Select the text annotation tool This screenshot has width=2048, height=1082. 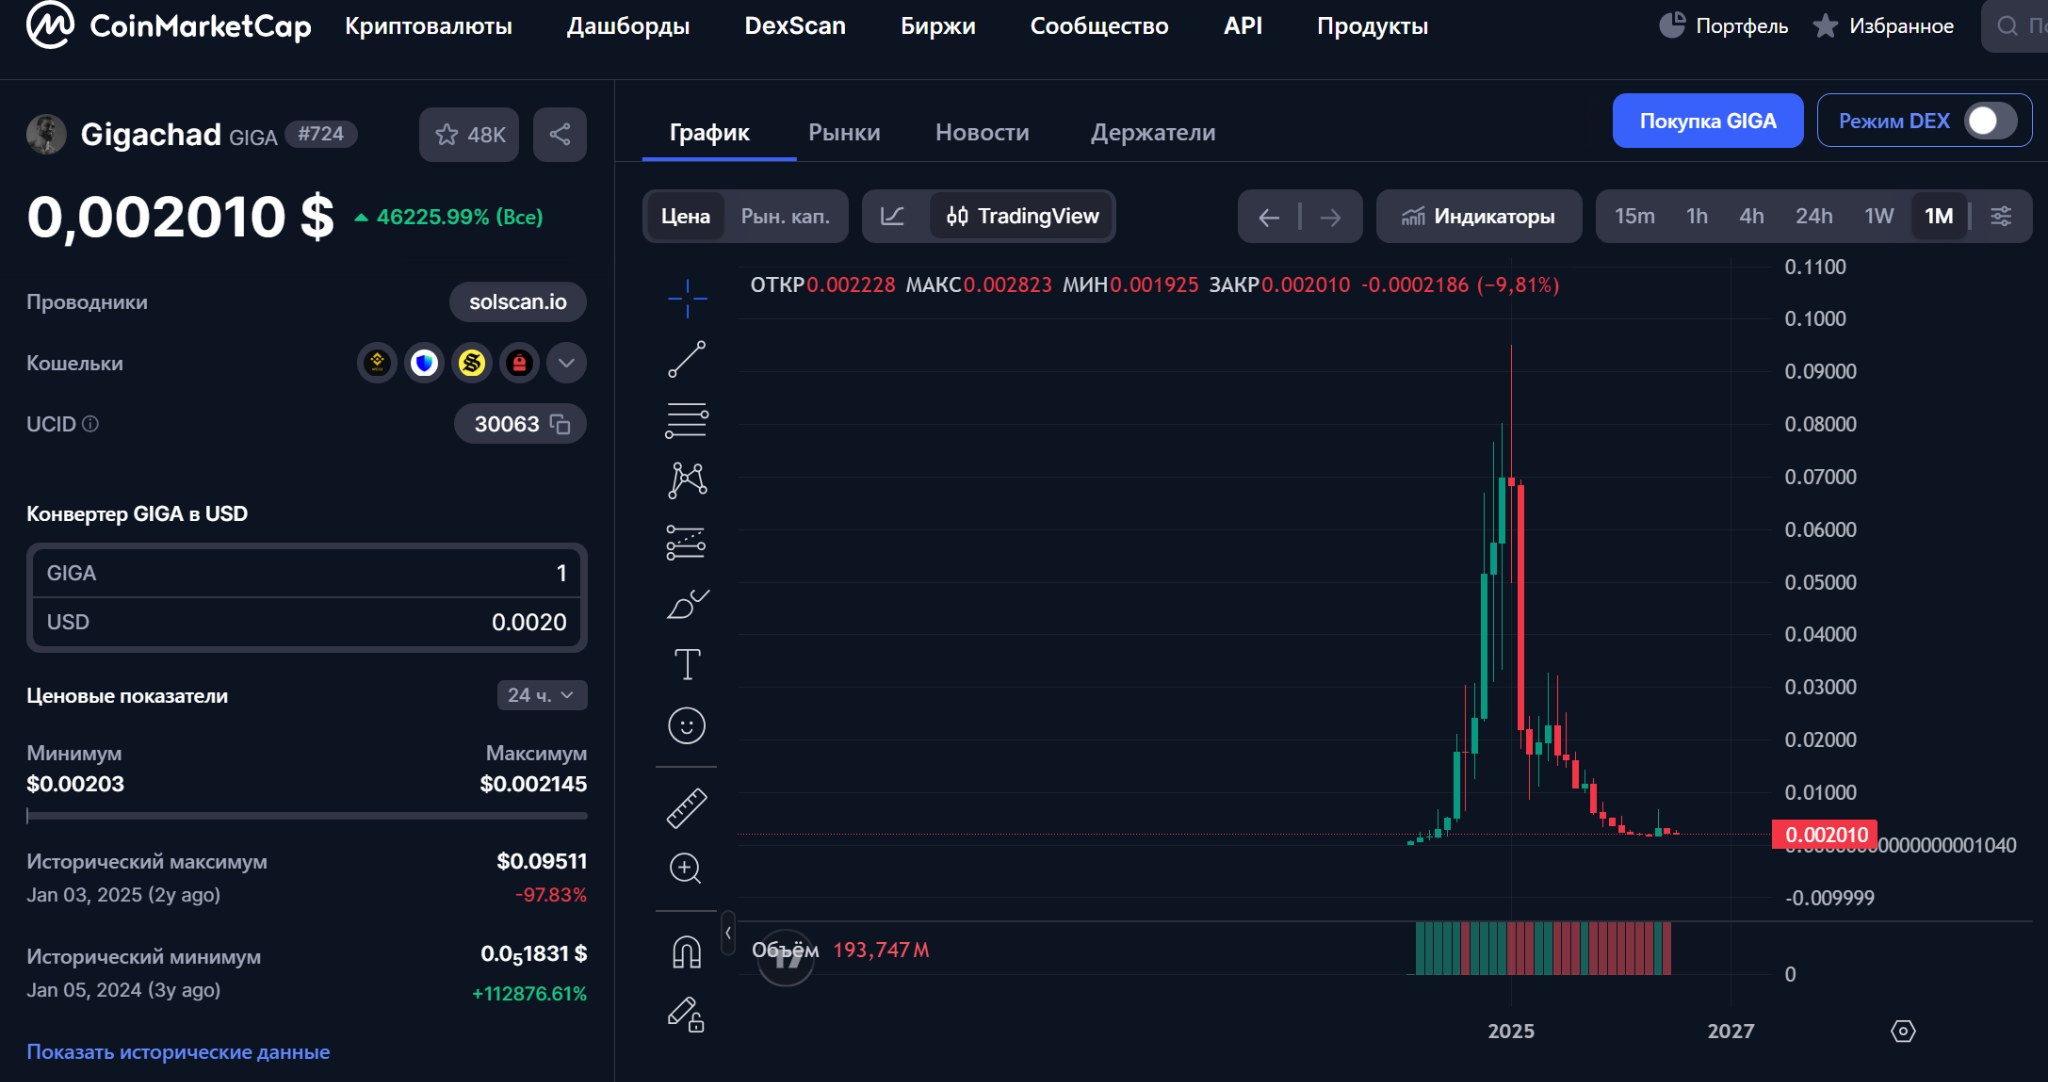(x=687, y=664)
